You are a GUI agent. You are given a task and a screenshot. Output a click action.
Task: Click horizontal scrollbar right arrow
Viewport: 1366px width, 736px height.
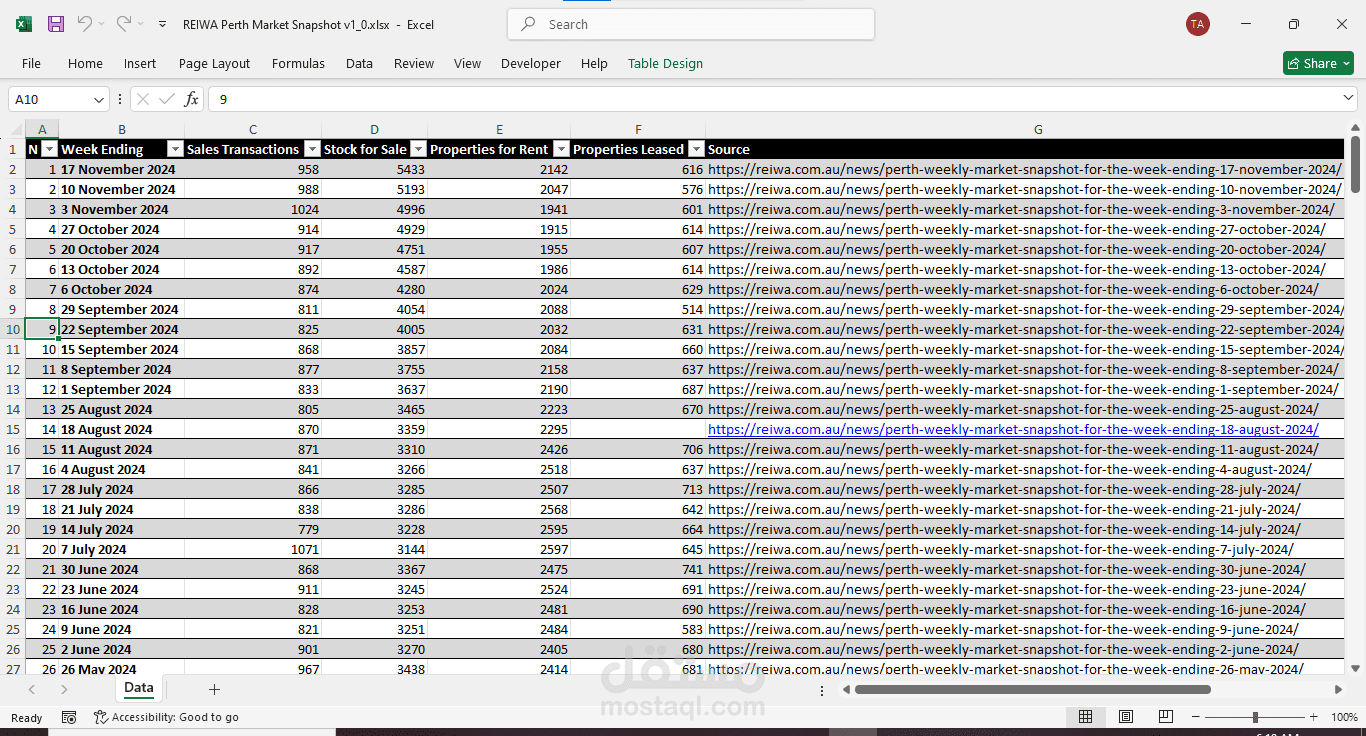point(1338,689)
